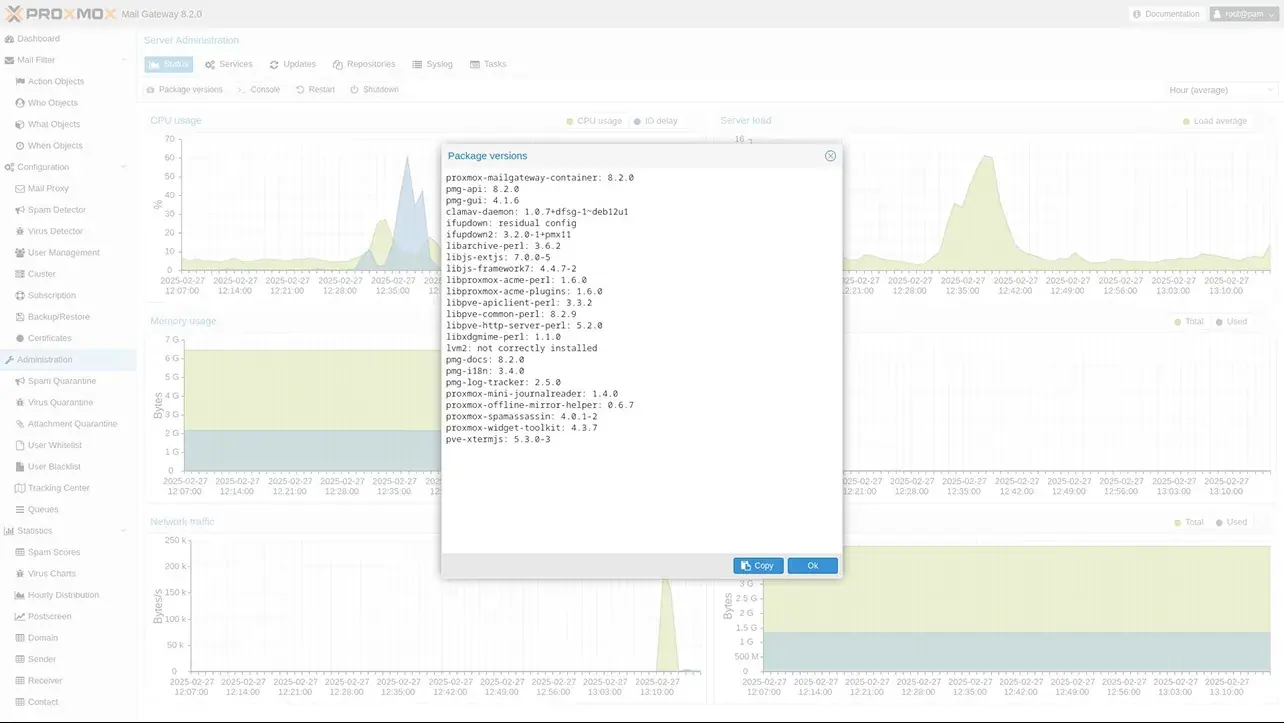Open the Domain statistics item
The image size is (1284, 723).
[68, 638]
